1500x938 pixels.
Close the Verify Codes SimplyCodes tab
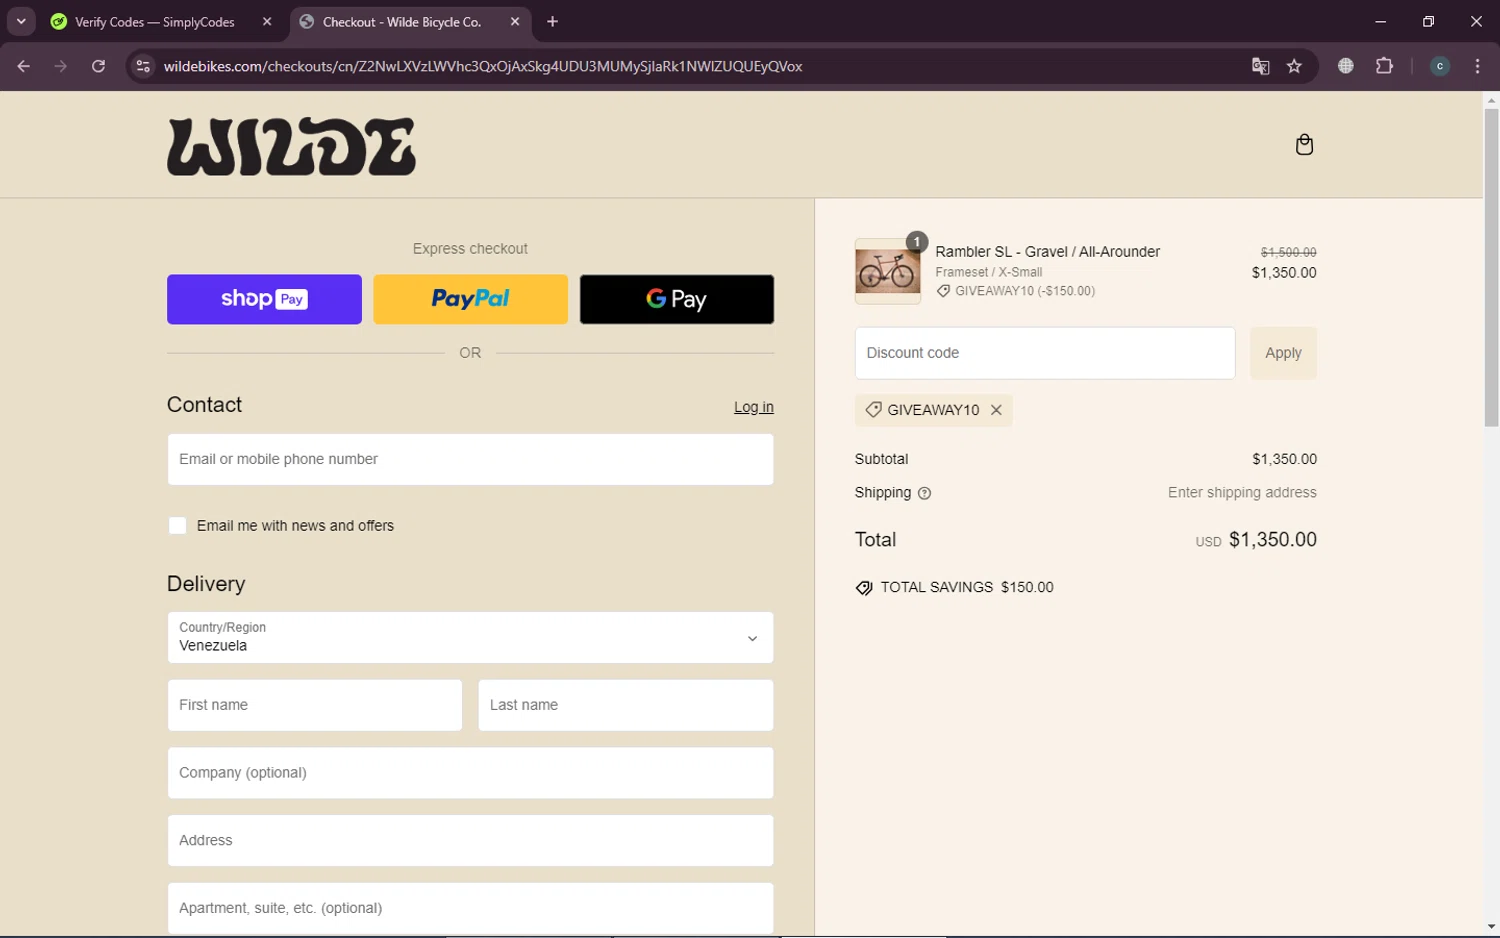point(267,21)
